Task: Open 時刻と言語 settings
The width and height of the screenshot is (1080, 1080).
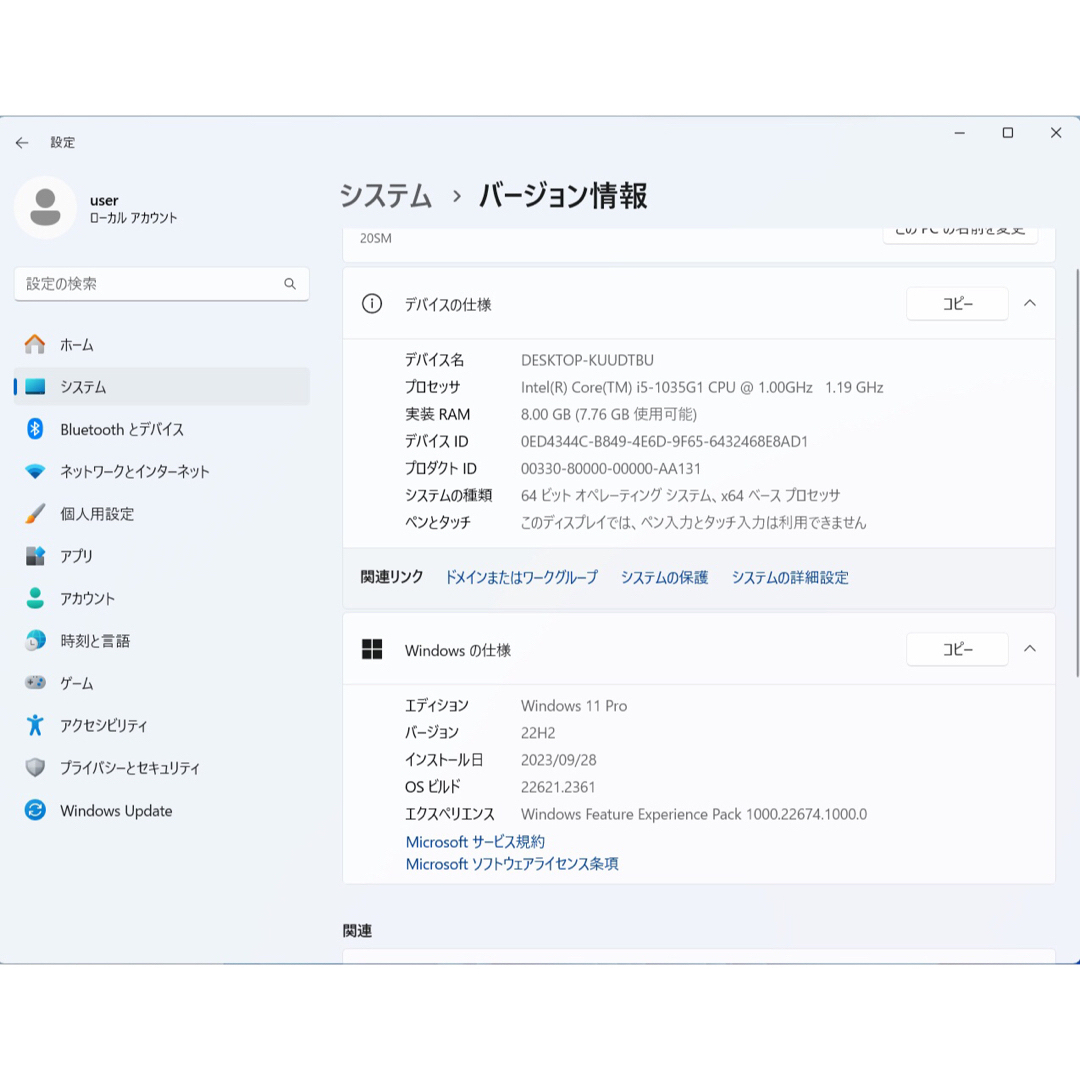Action: (x=161, y=641)
